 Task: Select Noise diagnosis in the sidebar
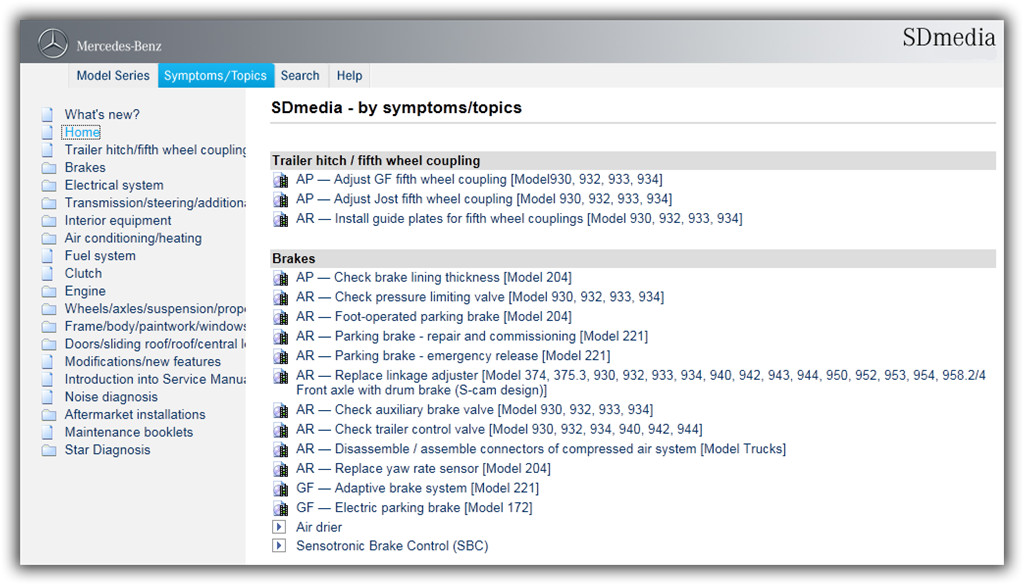(x=111, y=397)
